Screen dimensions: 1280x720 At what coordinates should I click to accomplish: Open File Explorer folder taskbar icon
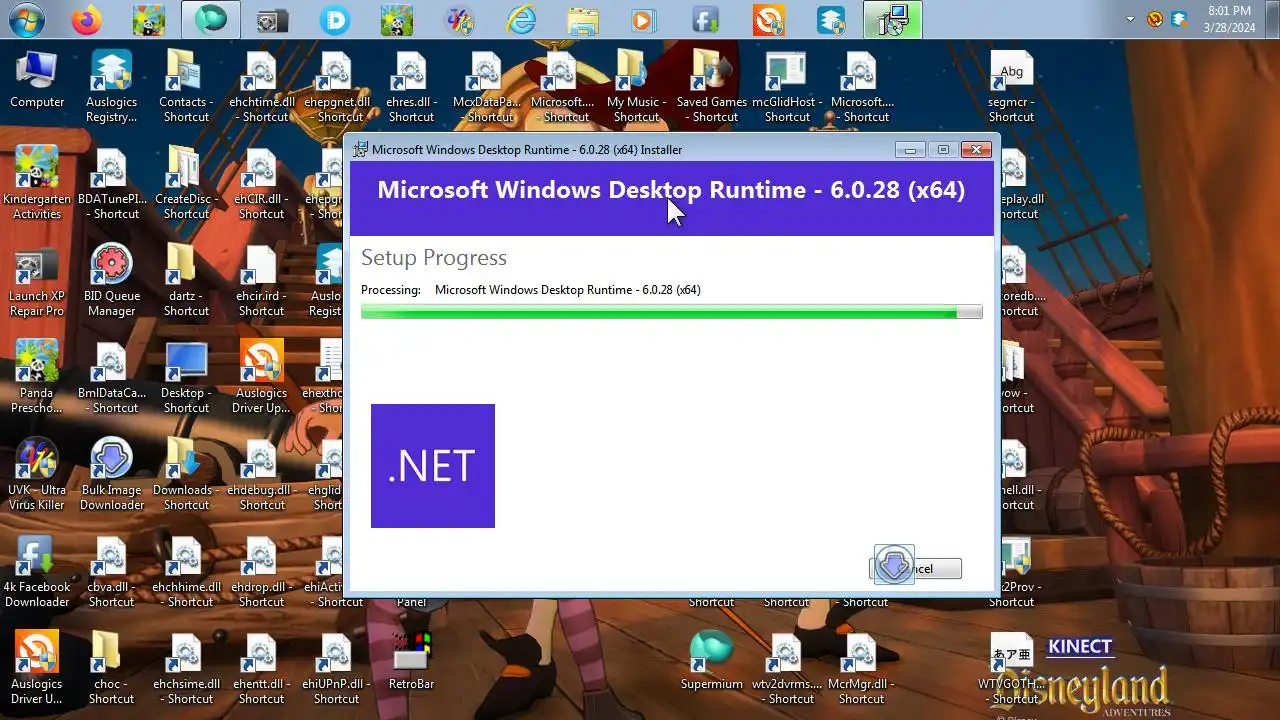[x=583, y=19]
